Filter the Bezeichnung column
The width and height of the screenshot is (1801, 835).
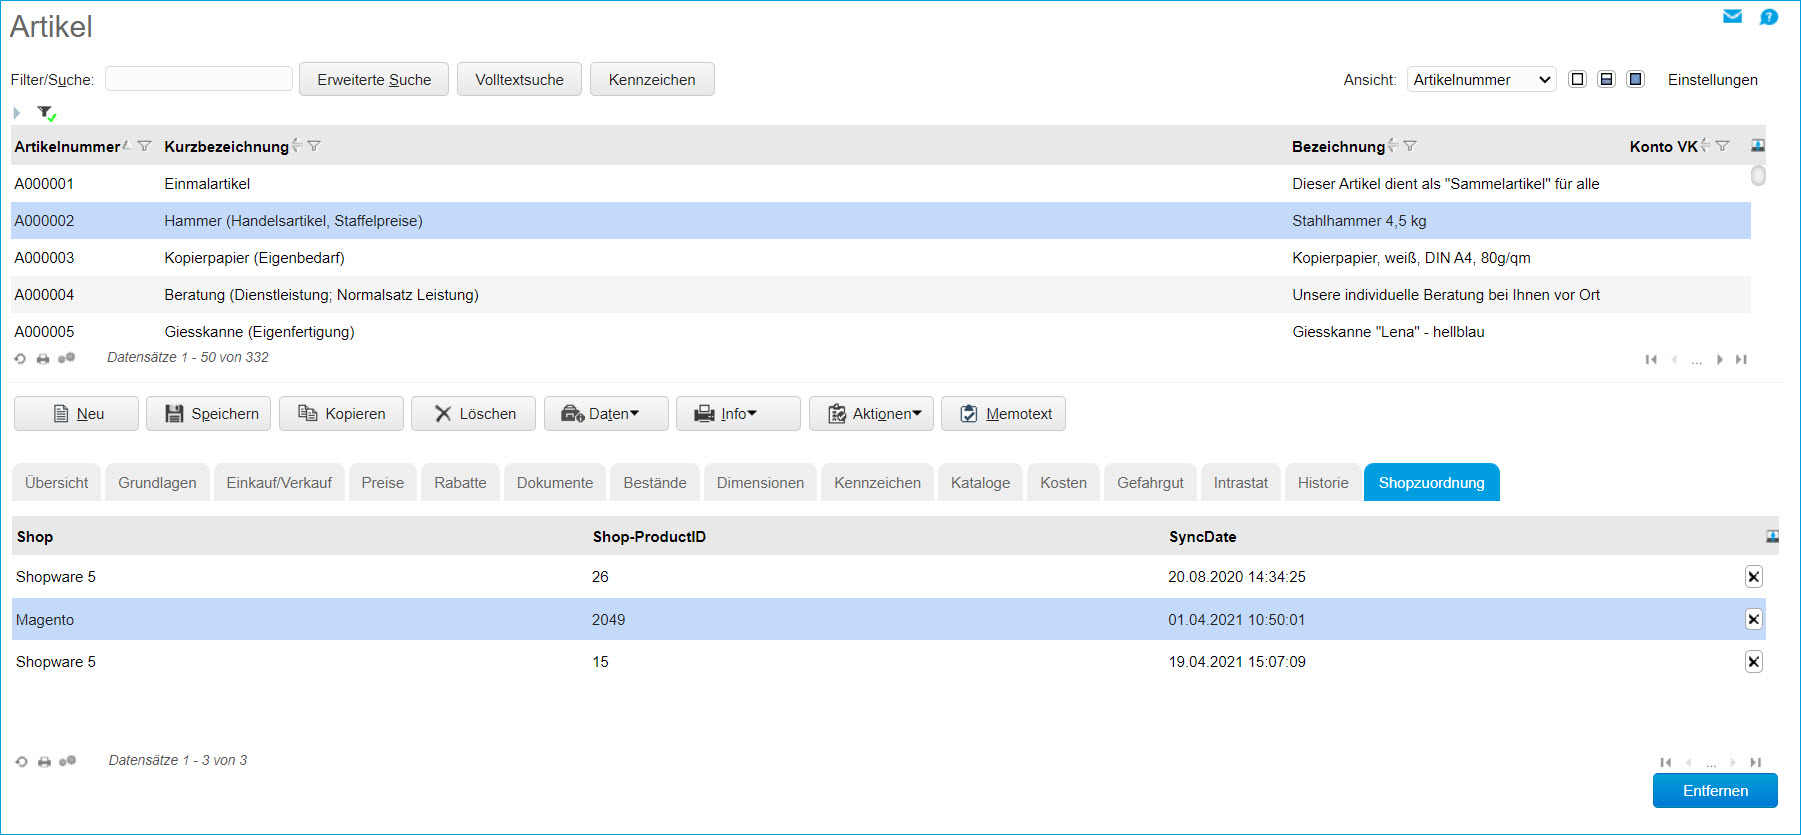tap(1410, 146)
